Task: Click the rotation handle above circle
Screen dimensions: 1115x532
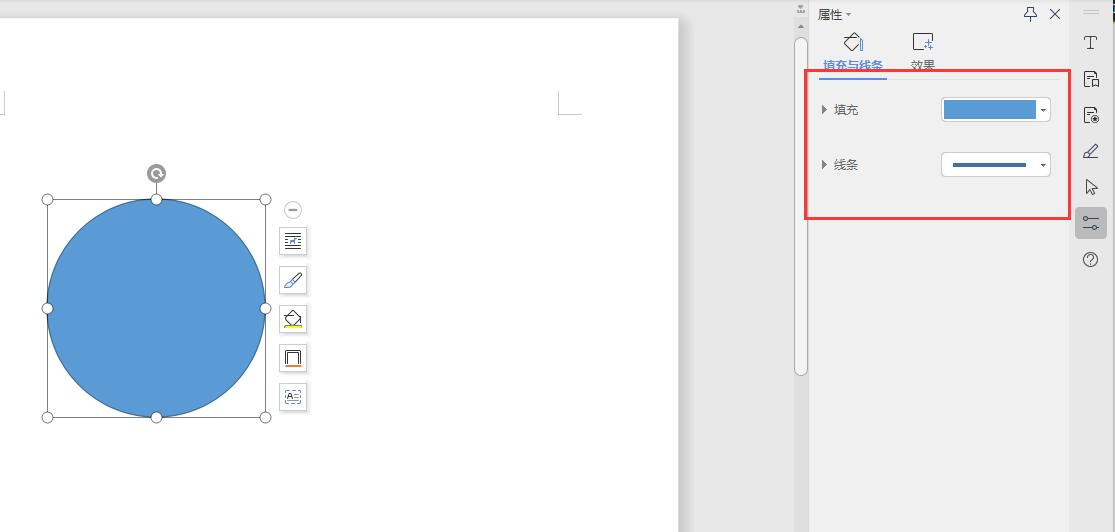Action: [x=156, y=174]
